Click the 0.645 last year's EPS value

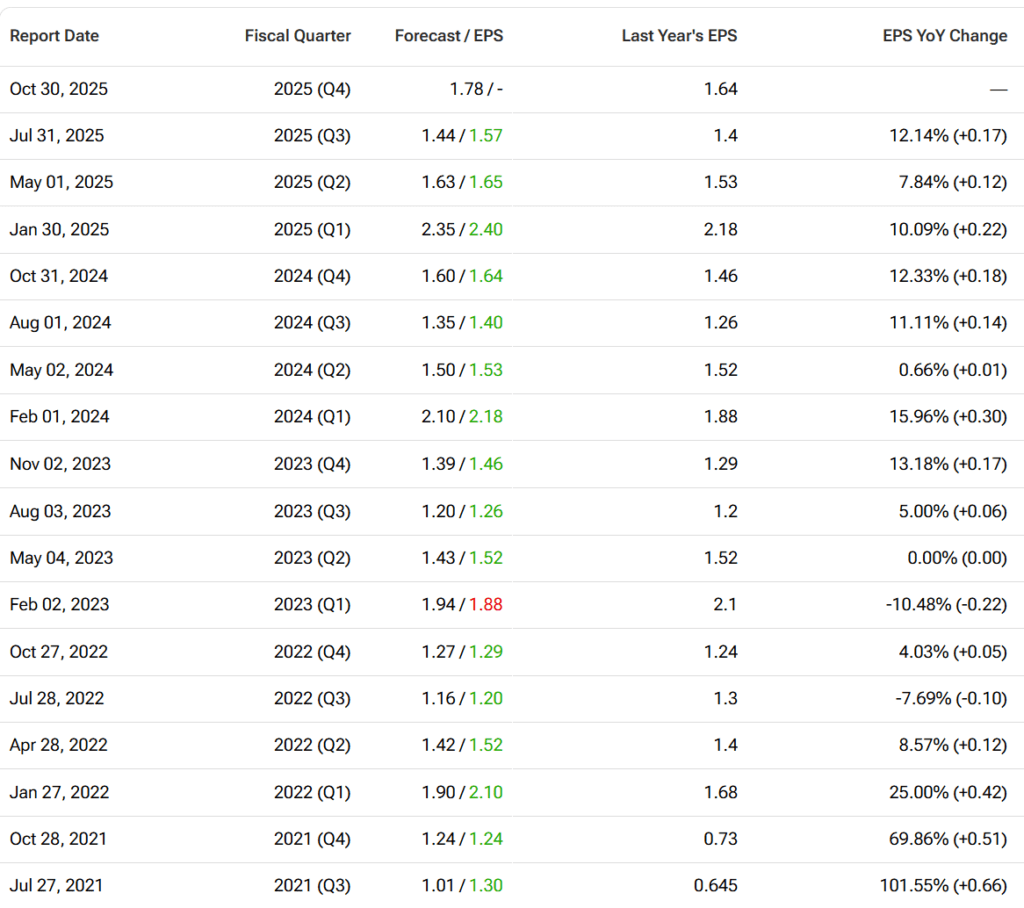(x=715, y=885)
